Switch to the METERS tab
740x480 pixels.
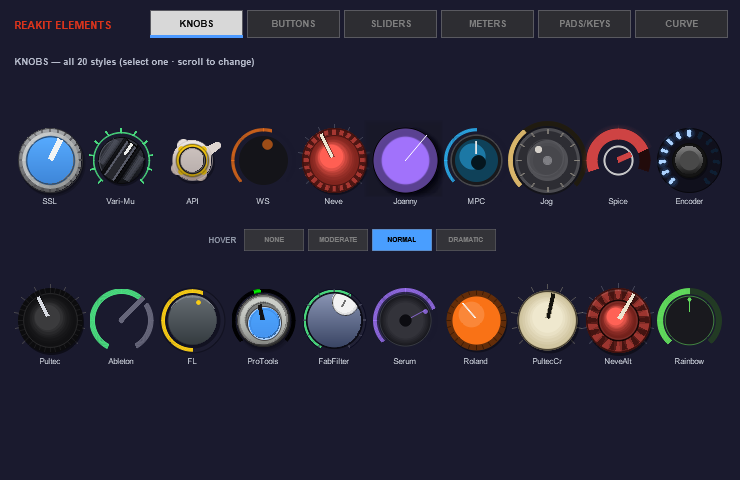488,24
